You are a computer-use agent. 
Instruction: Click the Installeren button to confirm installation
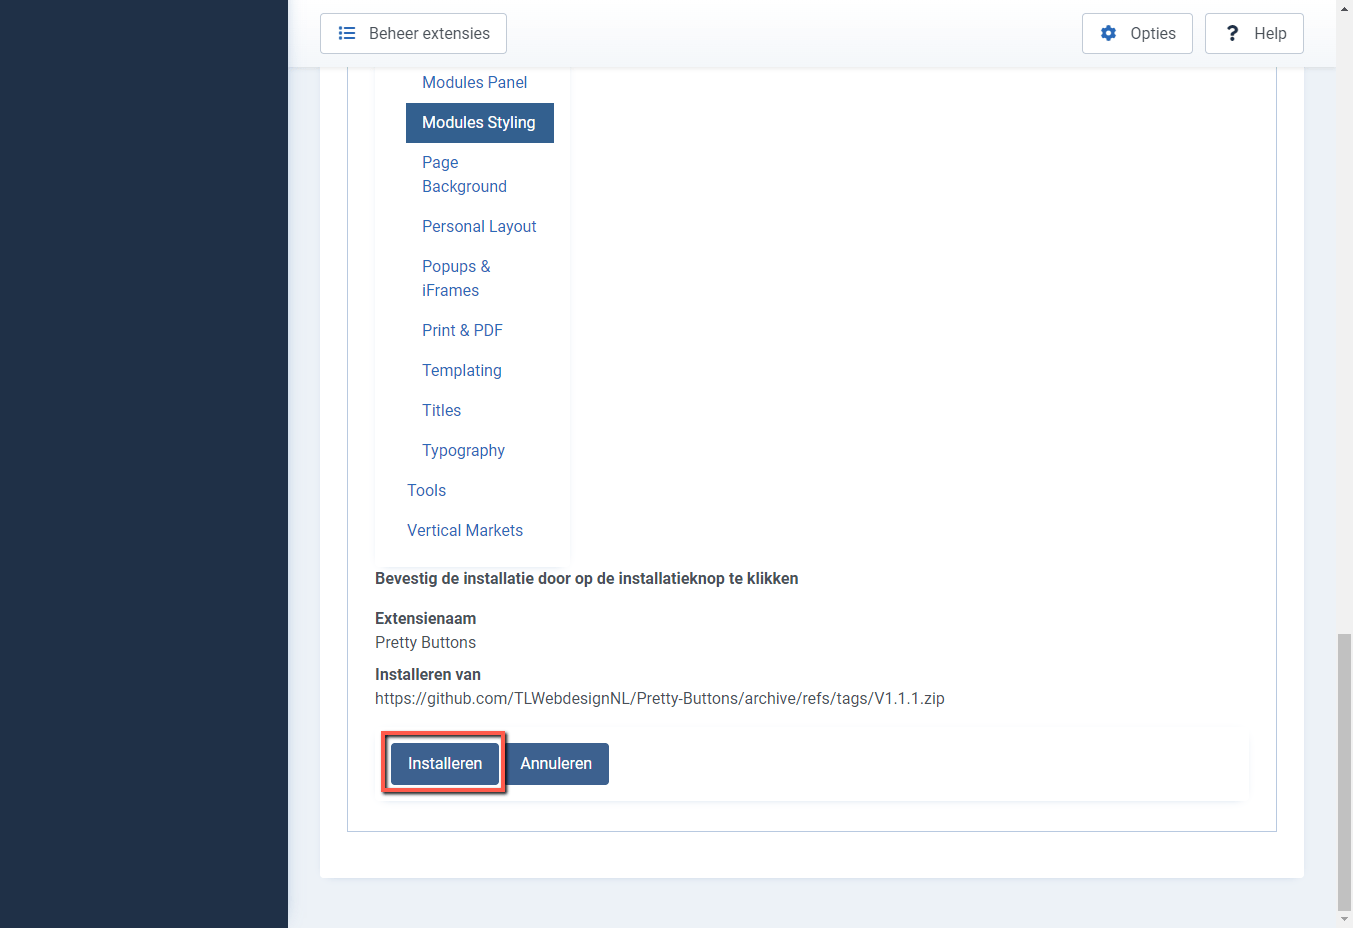pos(444,763)
